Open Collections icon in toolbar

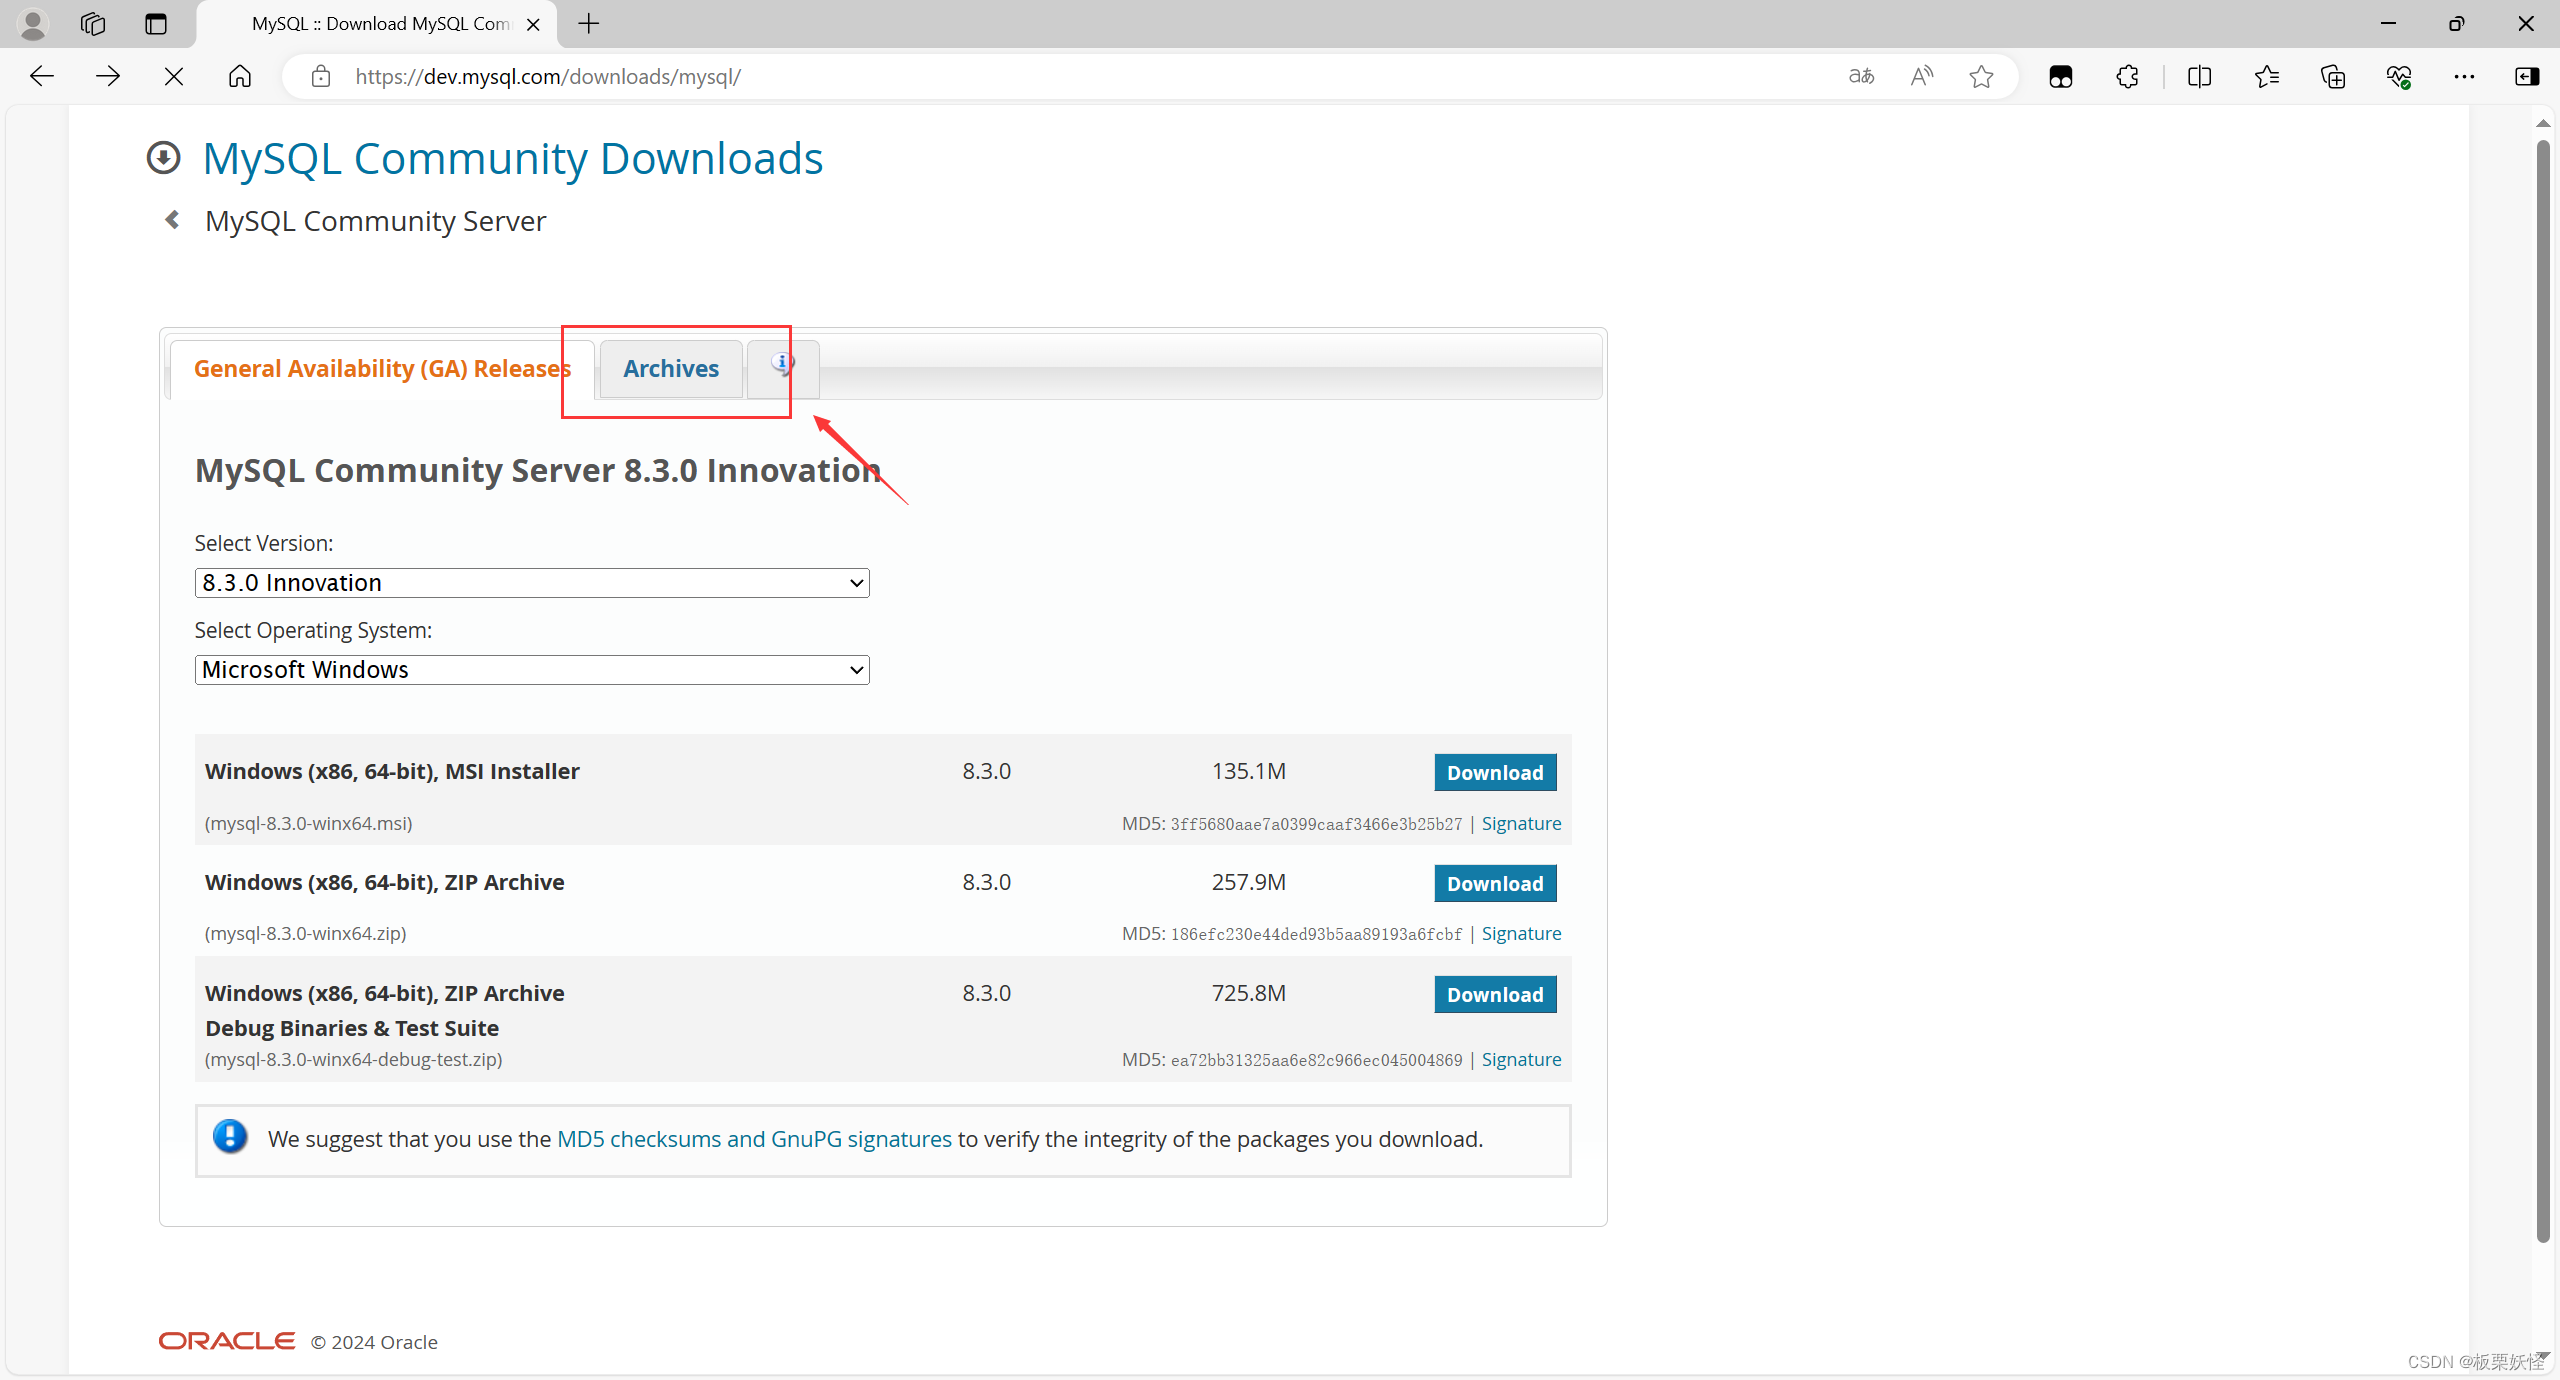[2332, 76]
